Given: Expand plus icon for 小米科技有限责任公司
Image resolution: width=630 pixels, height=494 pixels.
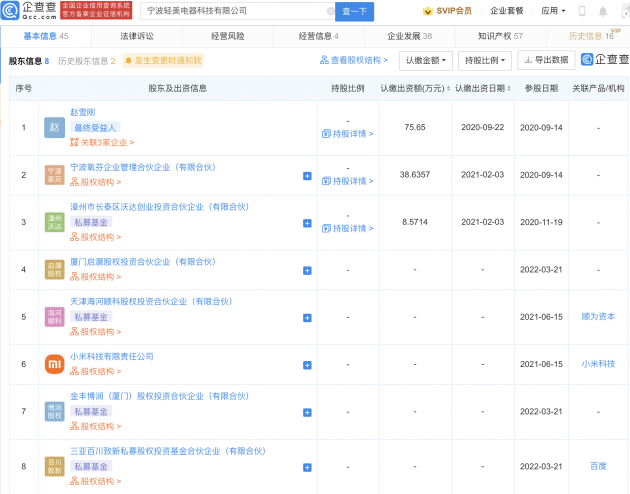Looking at the screenshot, I should 307,365.
